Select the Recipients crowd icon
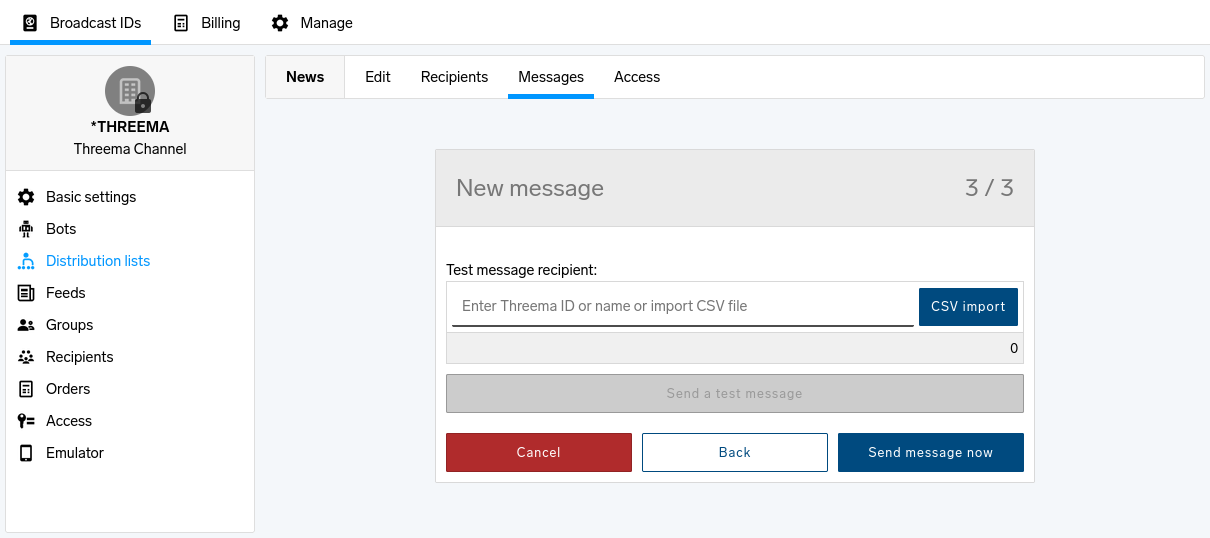The height and width of the screenshot is (538, 1210). (x=27, y=357)
